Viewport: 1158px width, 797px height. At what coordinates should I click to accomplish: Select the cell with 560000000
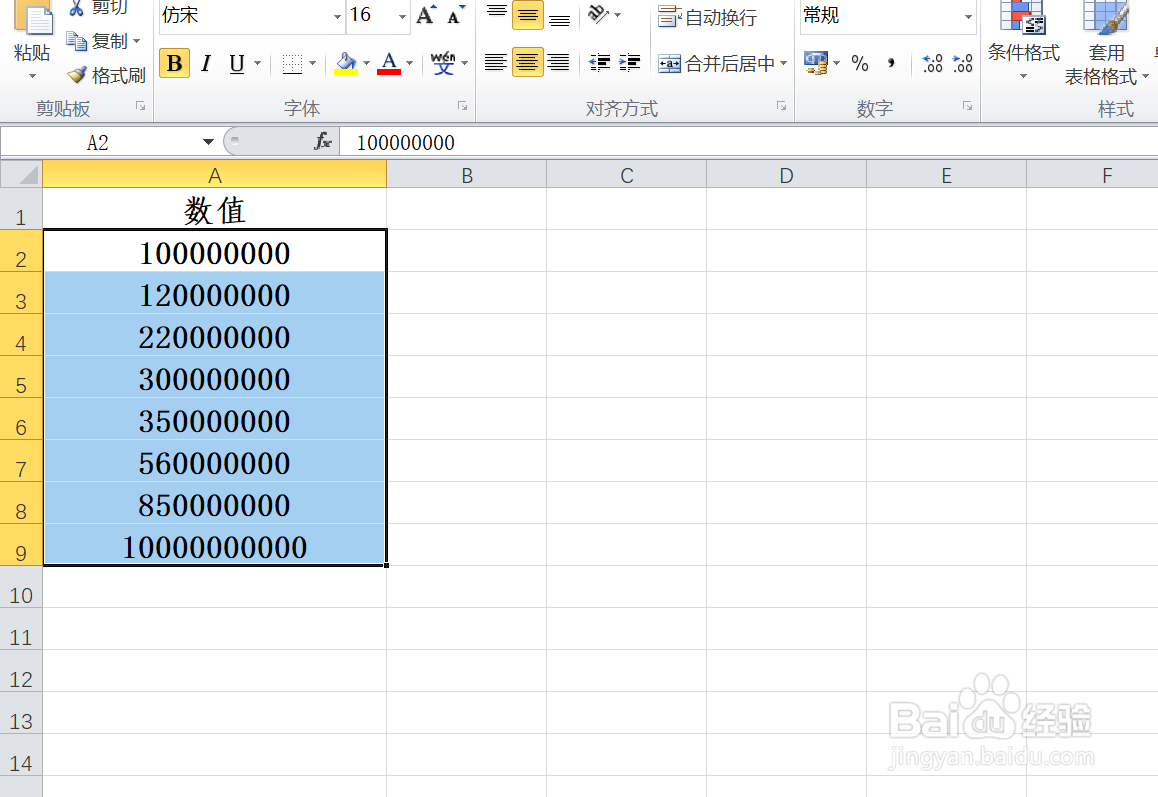pos(215,462)
